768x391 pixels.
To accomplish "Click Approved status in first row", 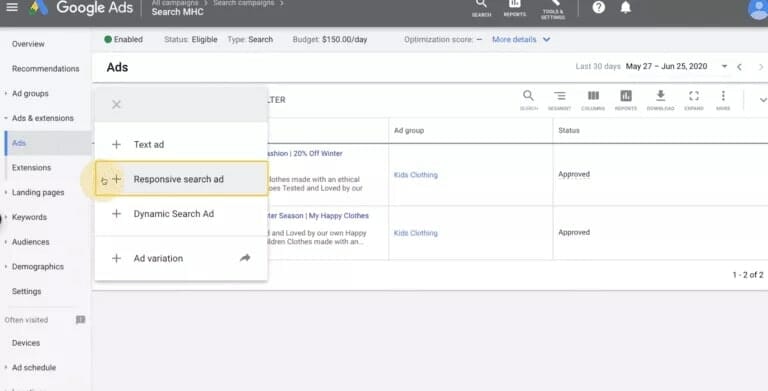I will [574, 174].
